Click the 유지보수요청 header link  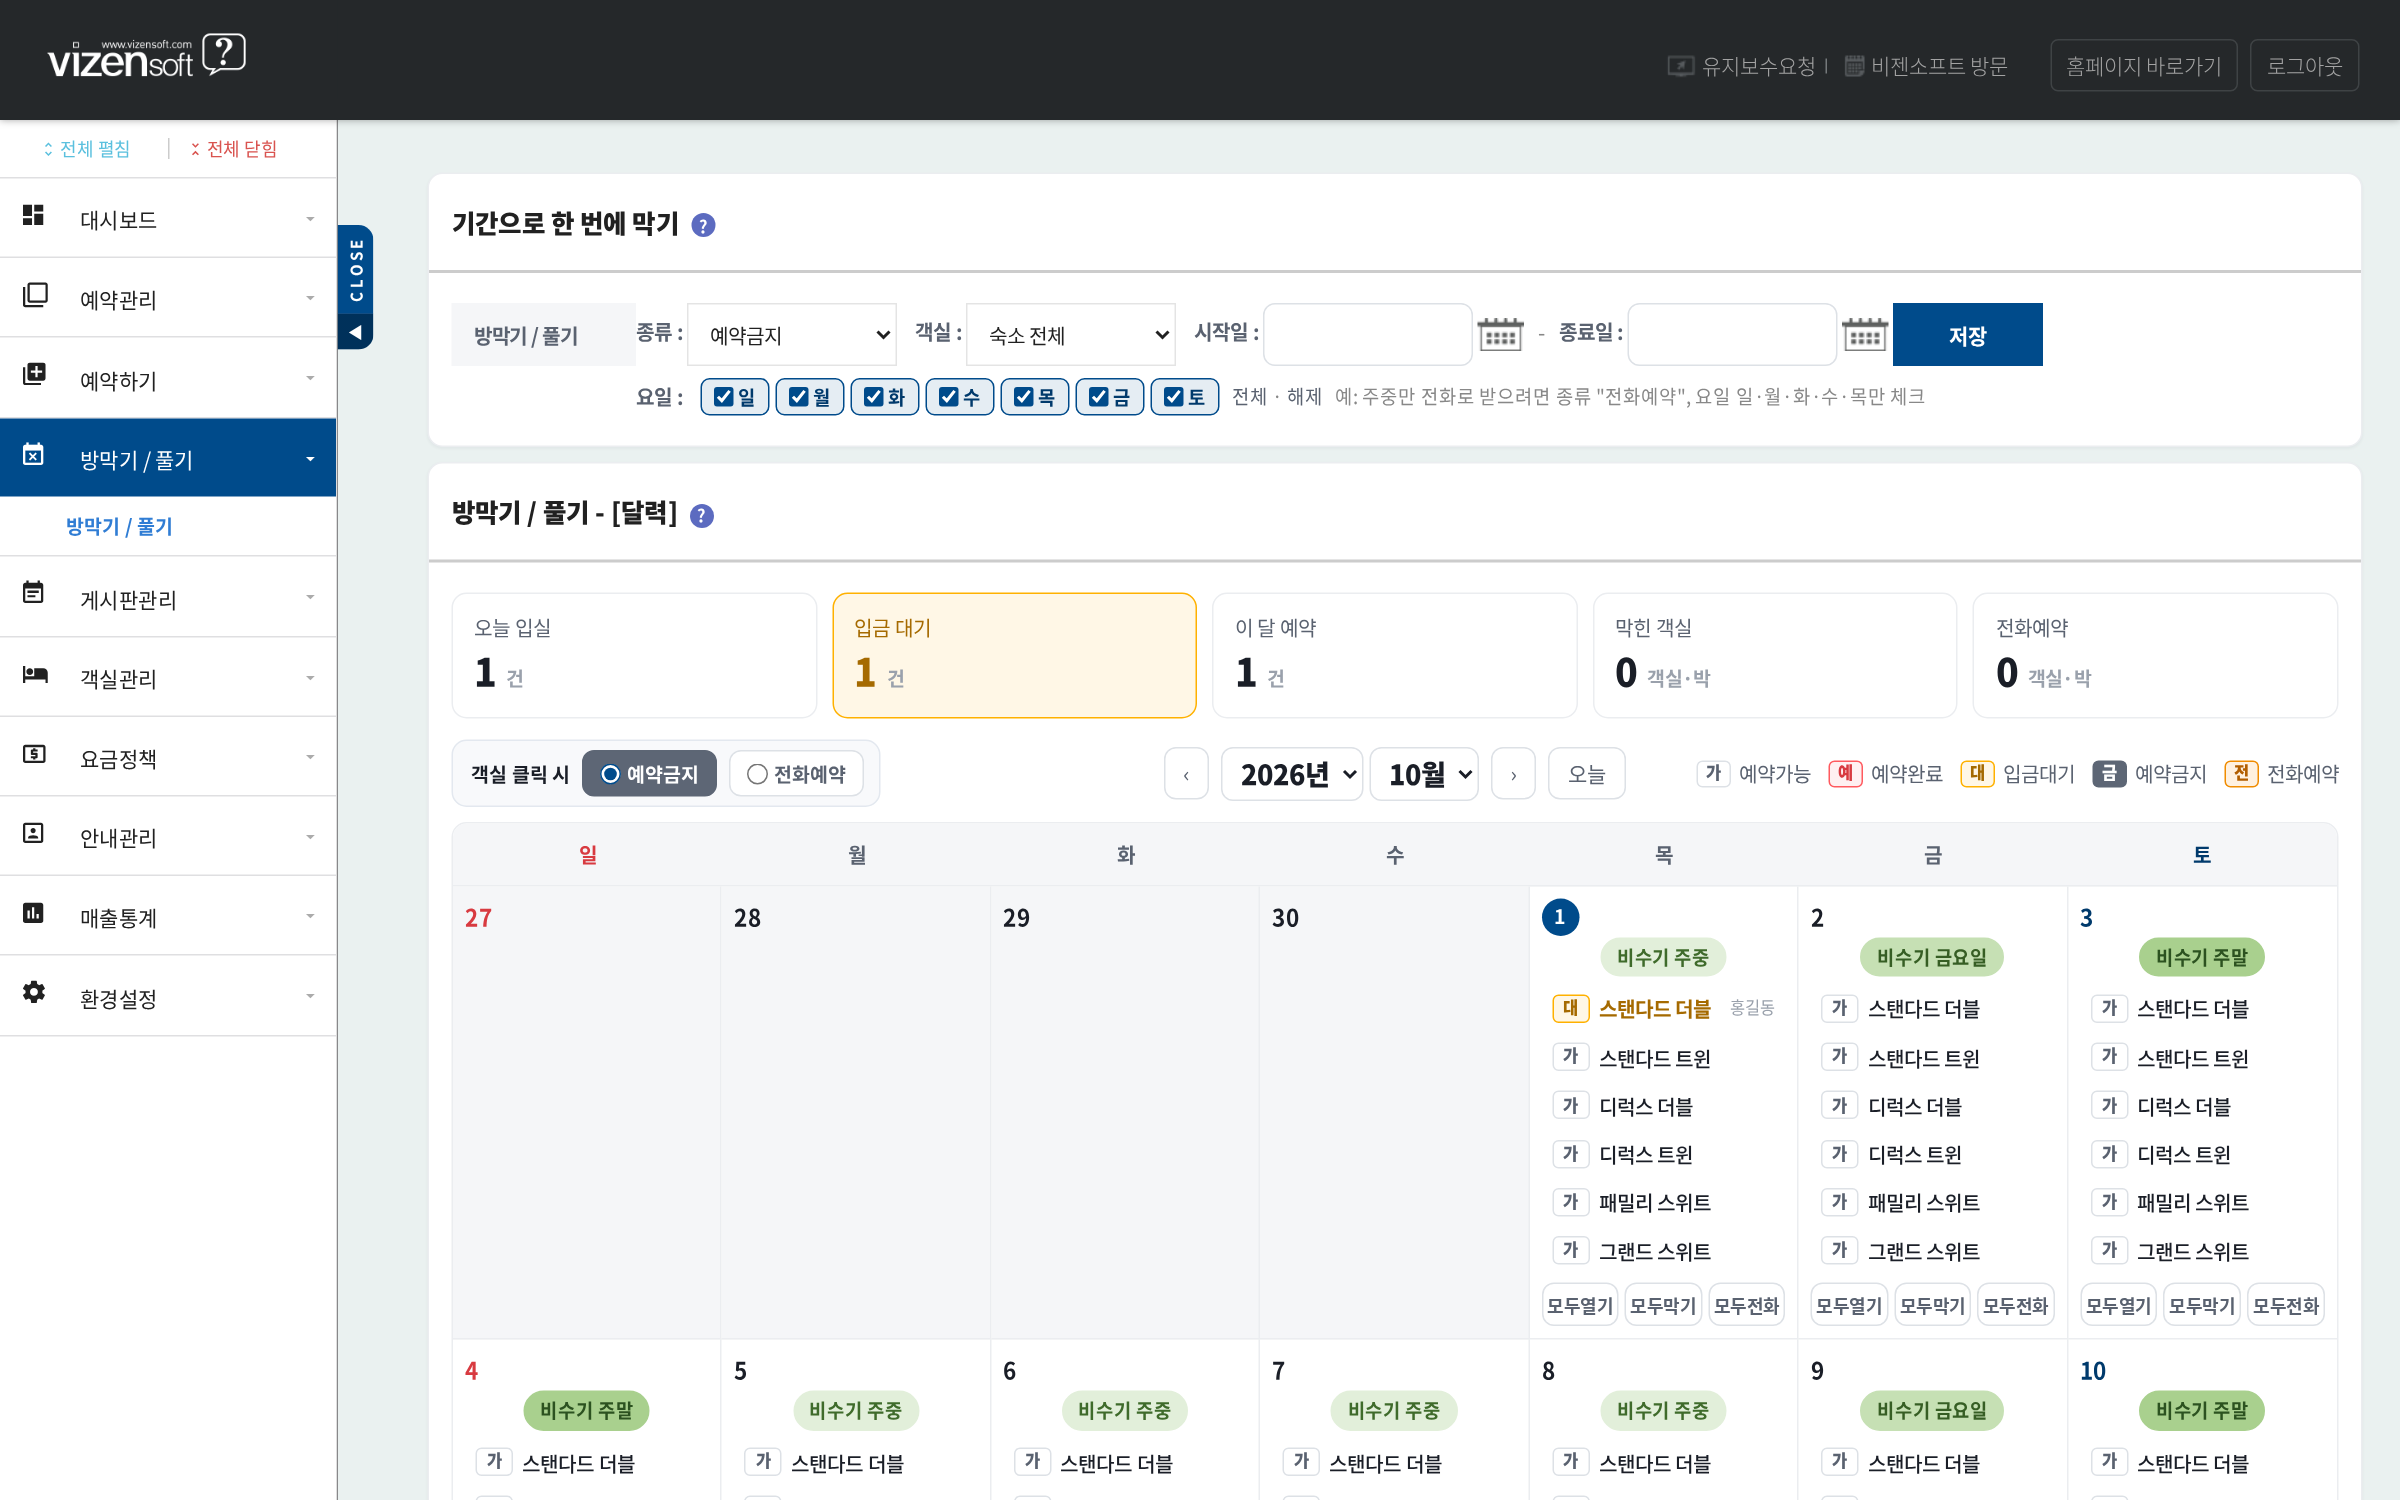[x=1741, y=66]
